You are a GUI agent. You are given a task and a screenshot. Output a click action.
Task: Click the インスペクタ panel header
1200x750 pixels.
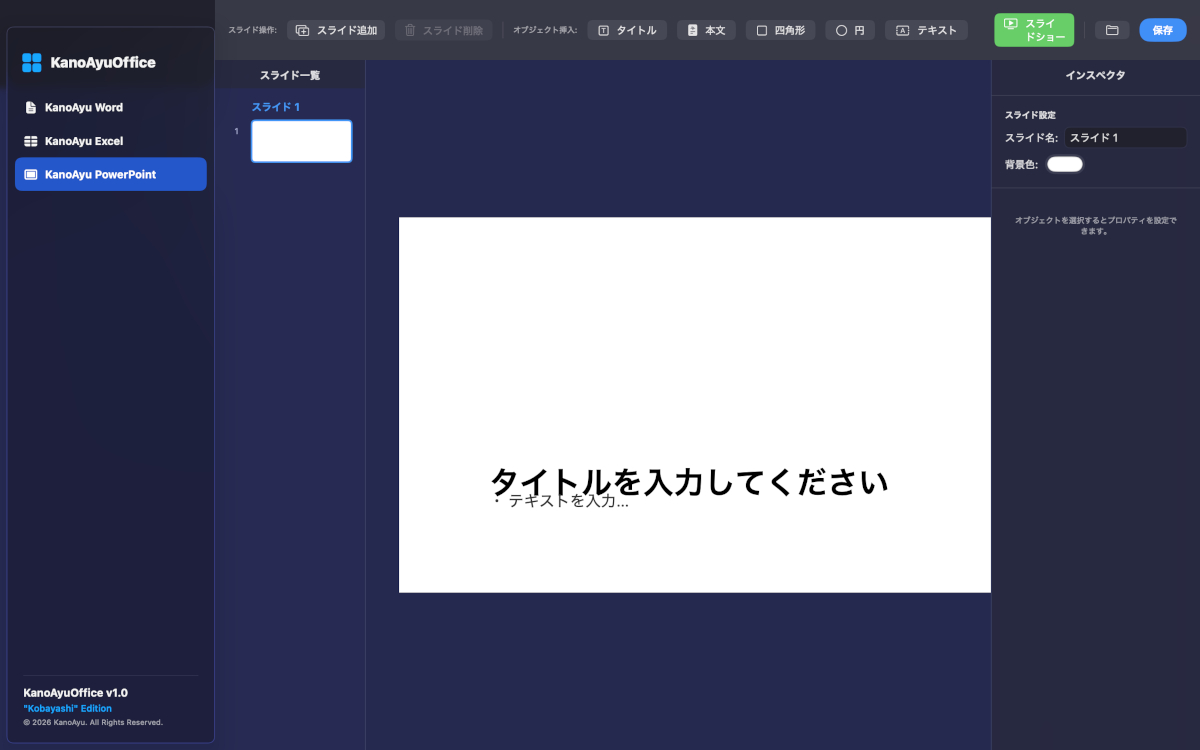point(1095,75)
